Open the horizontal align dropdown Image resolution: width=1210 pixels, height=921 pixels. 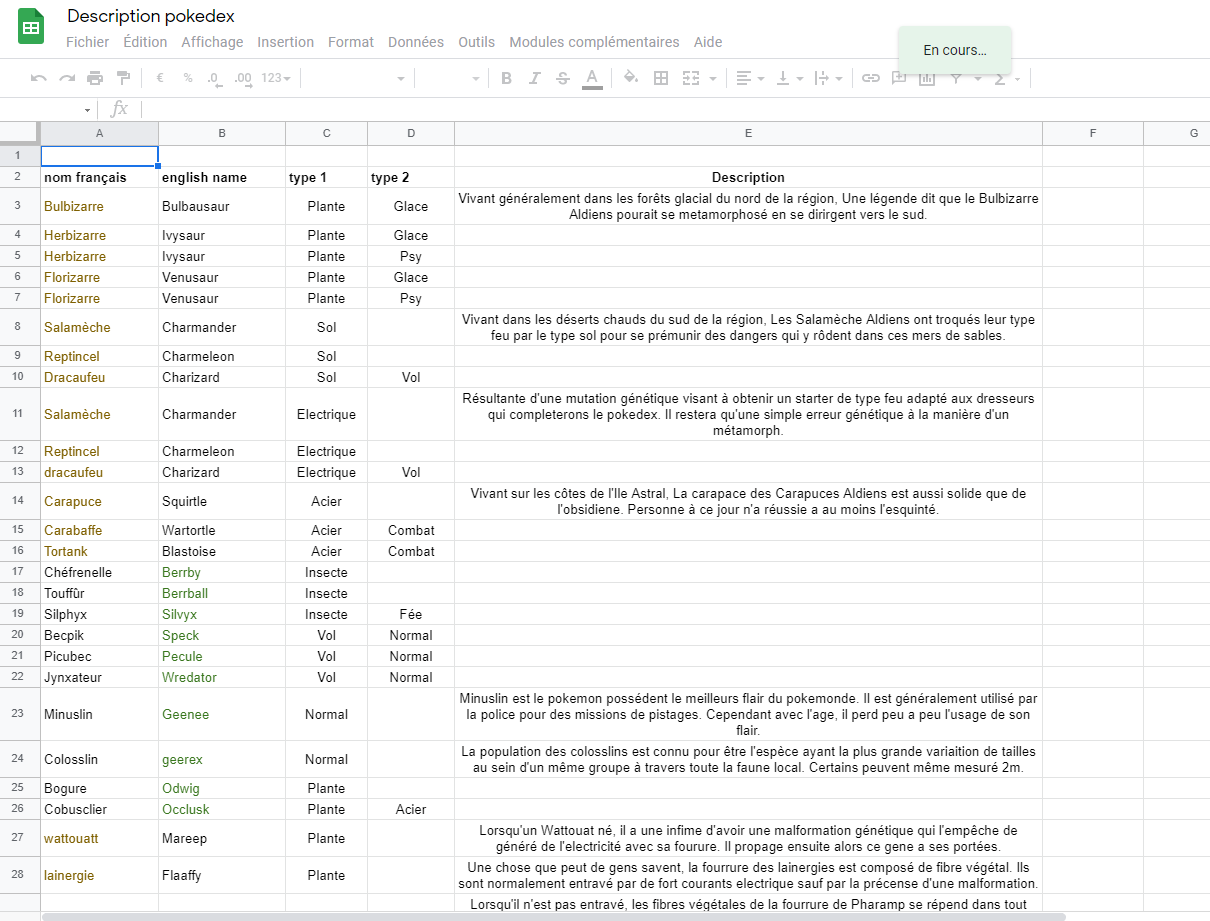(x=748, y=78)
